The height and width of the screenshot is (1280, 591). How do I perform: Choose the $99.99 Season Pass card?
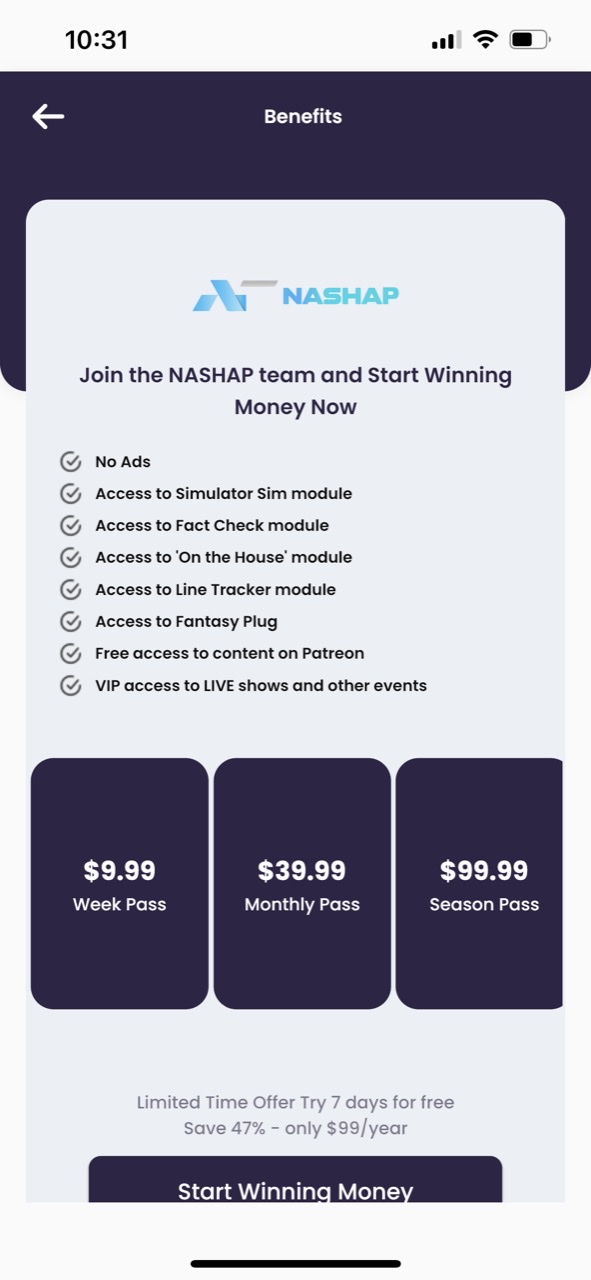tap(480, 883)
